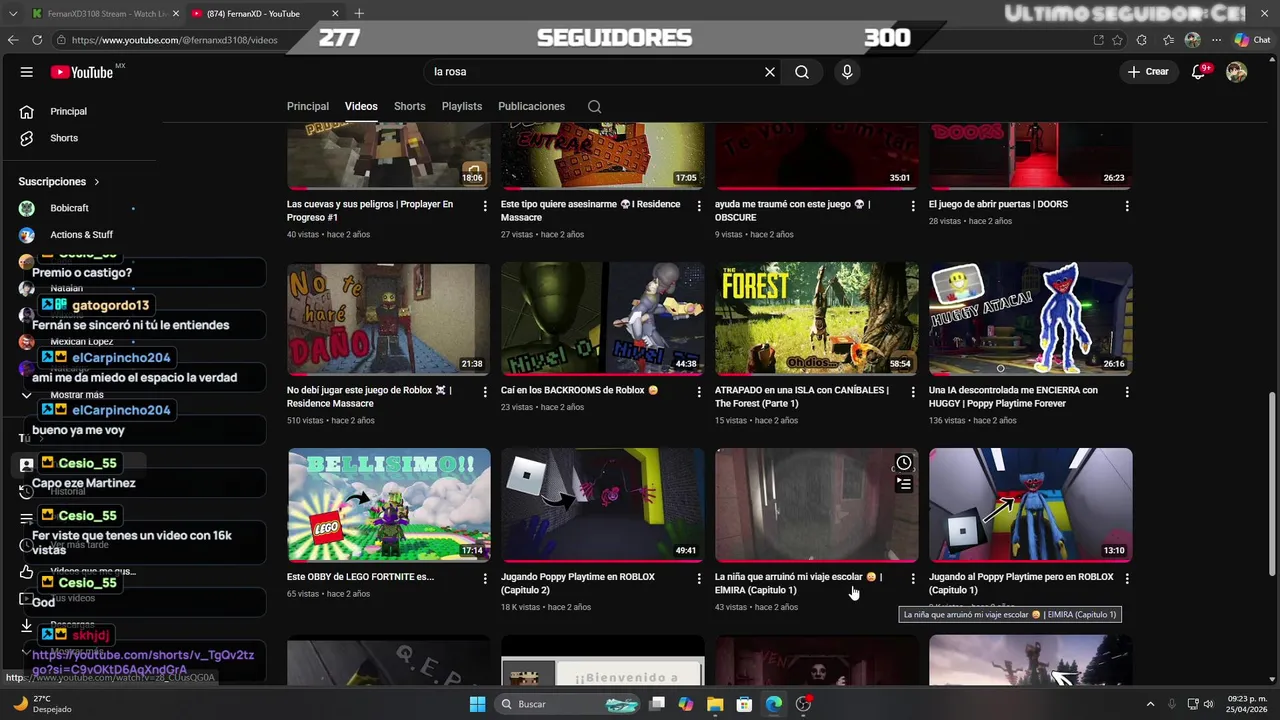The image size is (1280, 720).
Task: Open 'No debí jugar este juego' thumbnail
Action: coord(389,319)
